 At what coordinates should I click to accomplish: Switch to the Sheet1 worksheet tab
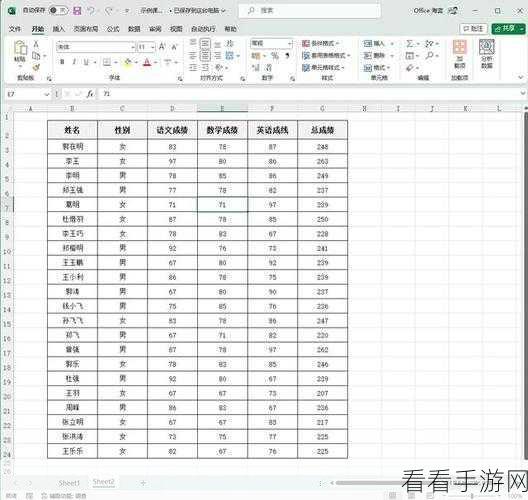click(x=69, y=483)
